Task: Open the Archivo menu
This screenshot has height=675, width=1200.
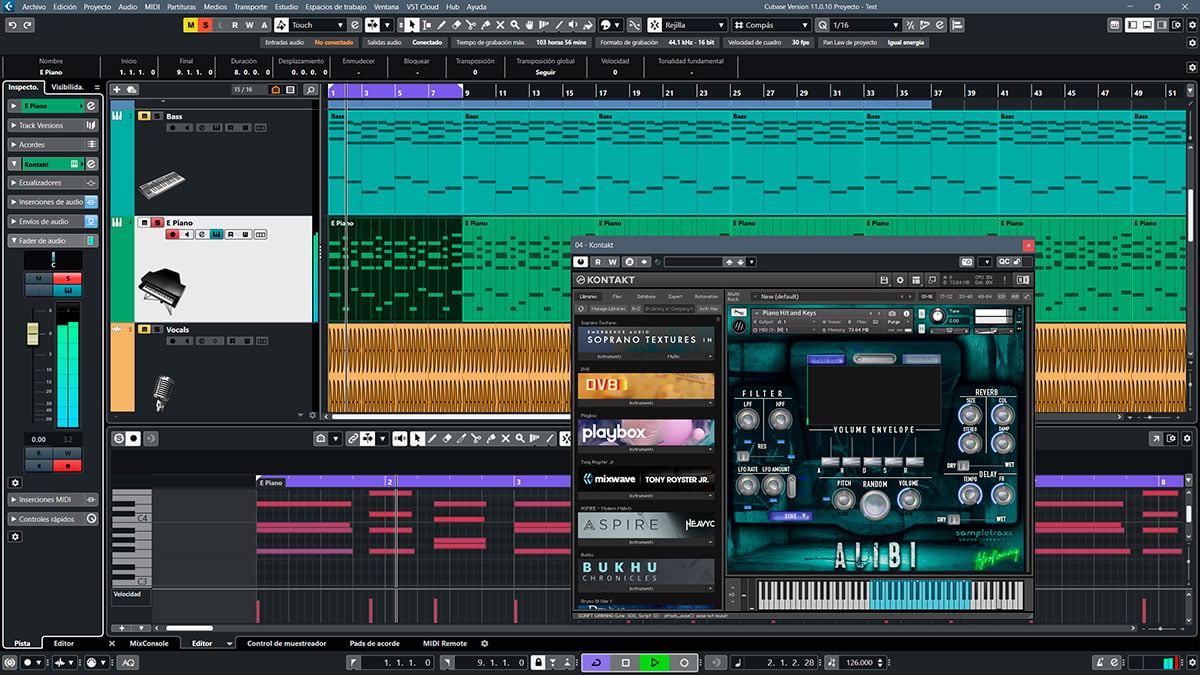Action: pyautogui.click(x=35, y=7)
